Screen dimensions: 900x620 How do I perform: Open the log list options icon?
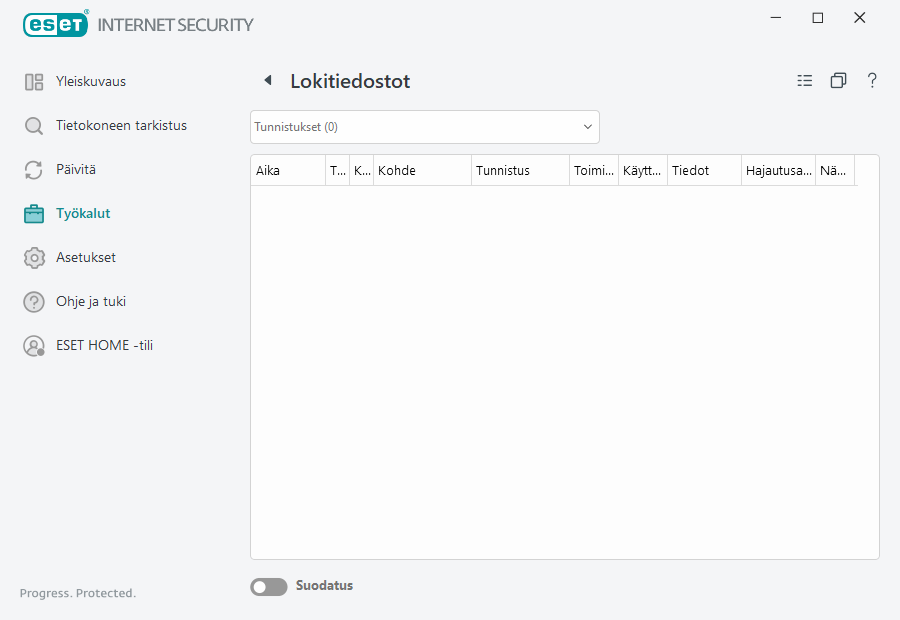tap(805, 80)
